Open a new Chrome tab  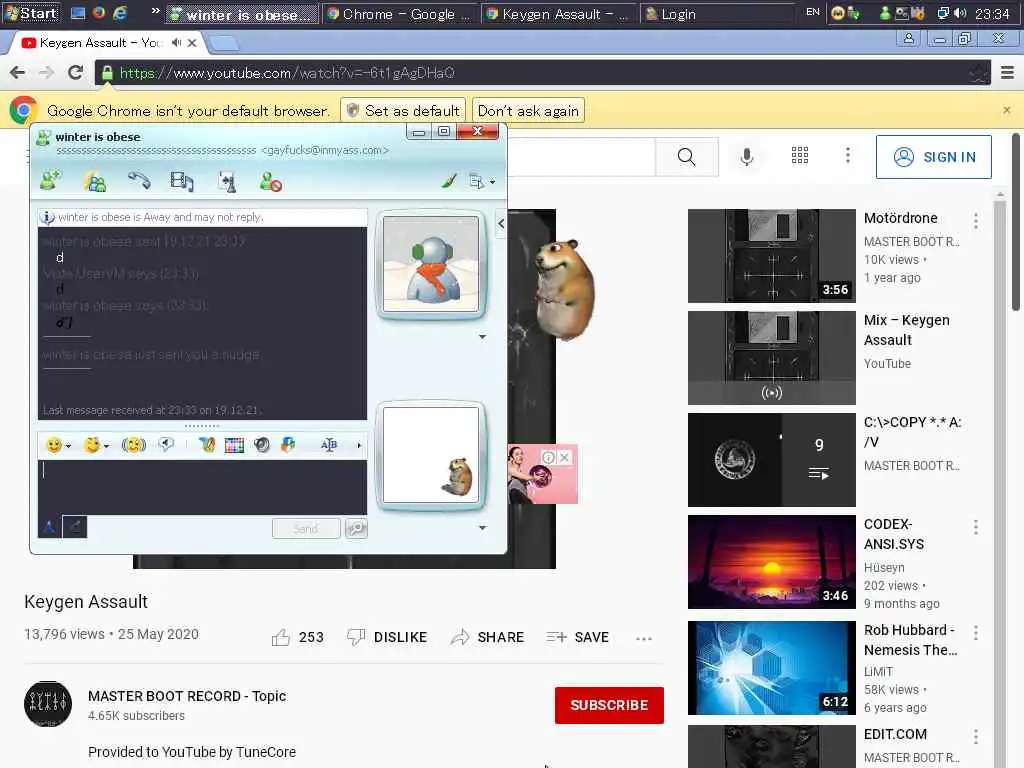(224, 43)
